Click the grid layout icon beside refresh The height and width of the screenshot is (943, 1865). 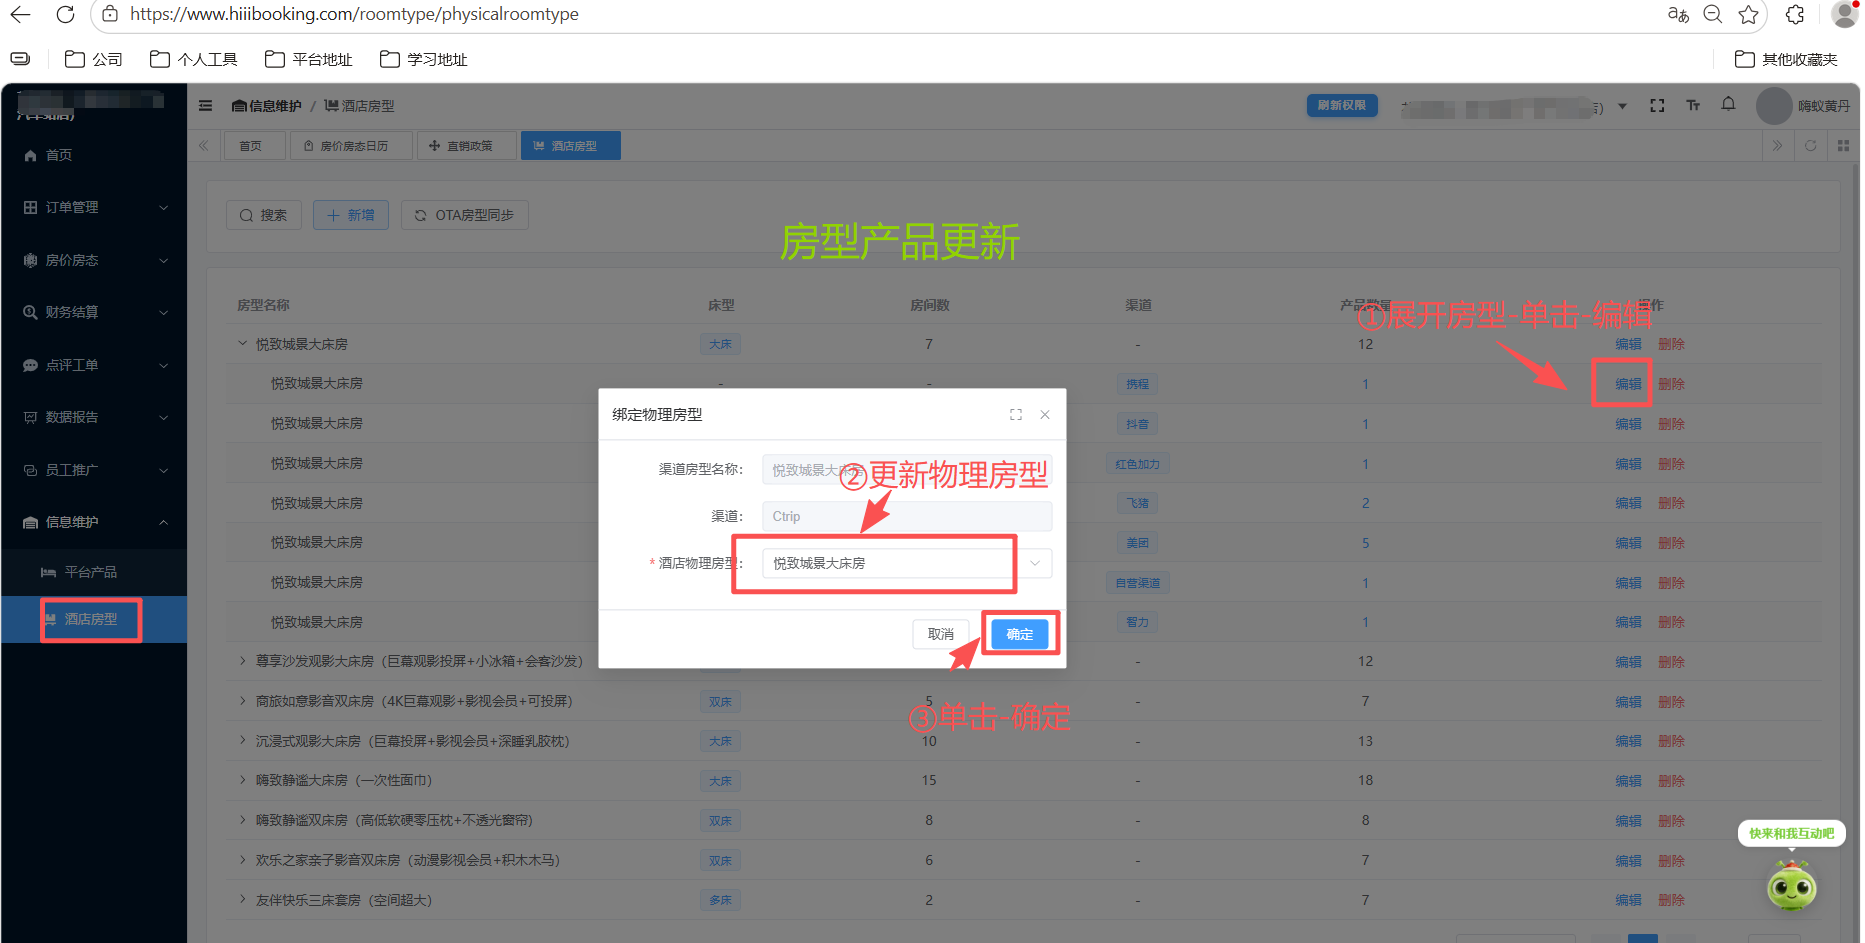click(x=1843, y=145)
